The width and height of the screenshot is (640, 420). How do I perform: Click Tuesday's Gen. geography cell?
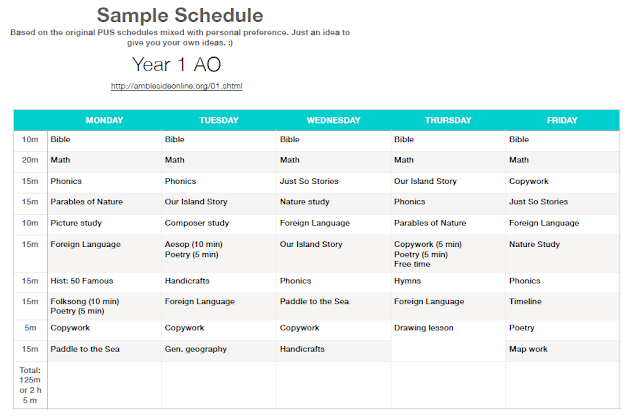(219, 349)
